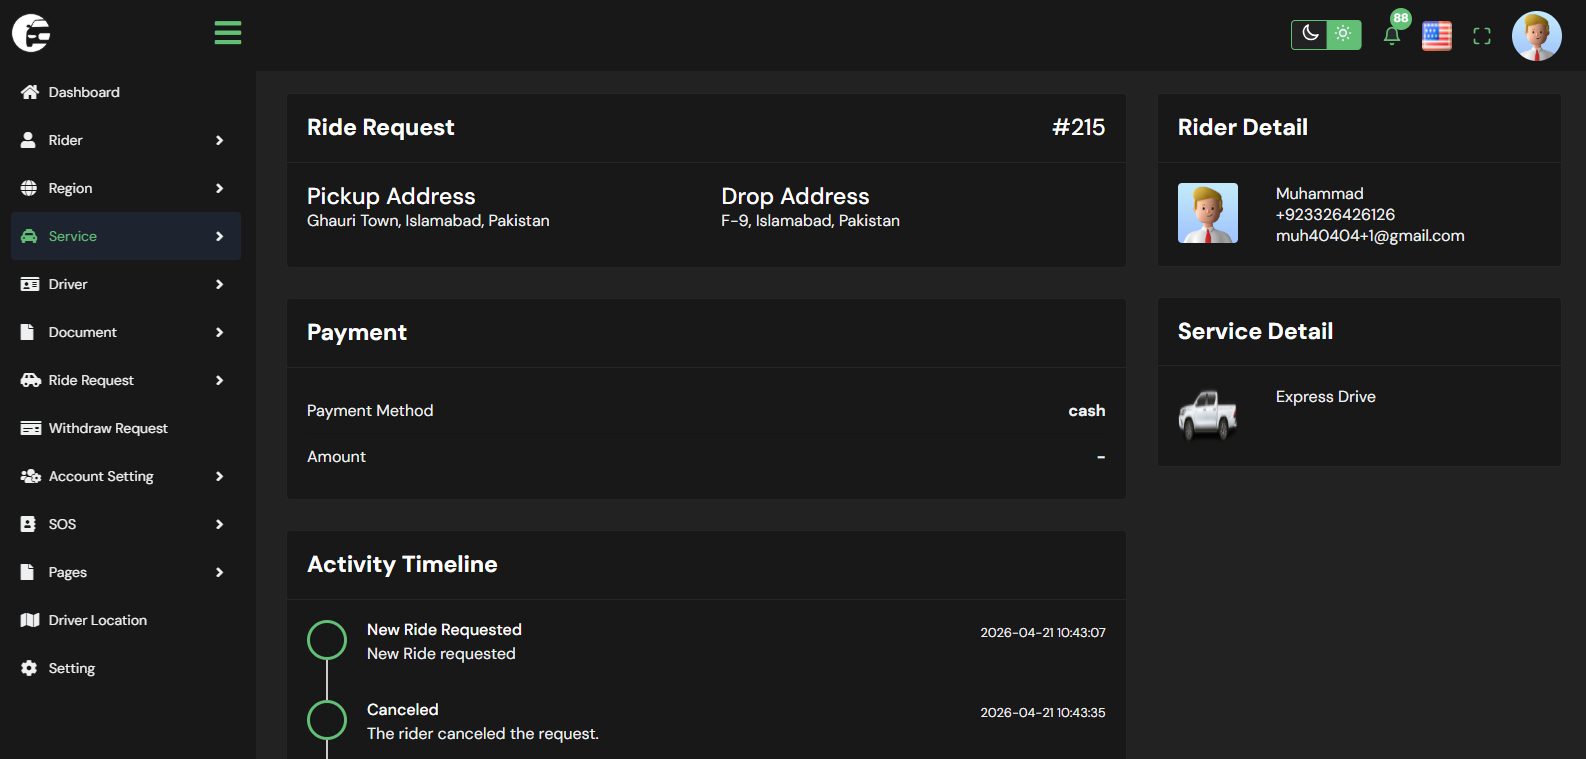This screenshot has width=1586, height=759.
Task: Open the Withdraw Request menu item
Action: tap(126, 428)
